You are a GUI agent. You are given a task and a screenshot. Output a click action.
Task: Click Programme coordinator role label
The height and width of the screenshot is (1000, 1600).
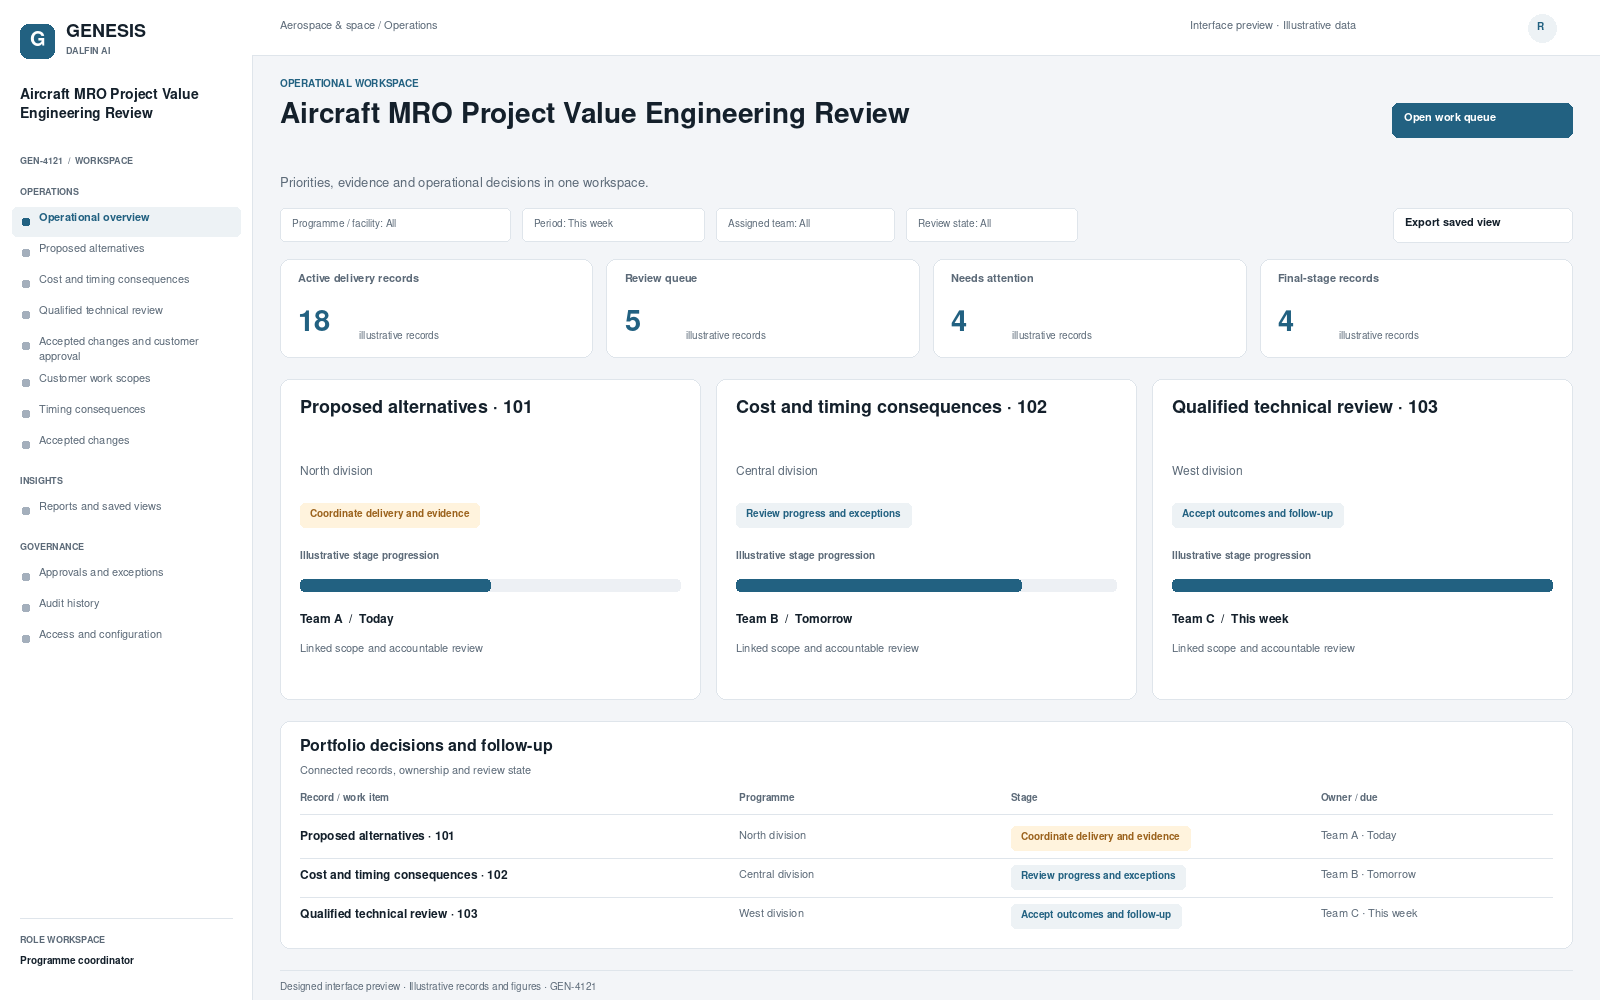[x=77, y=961]
